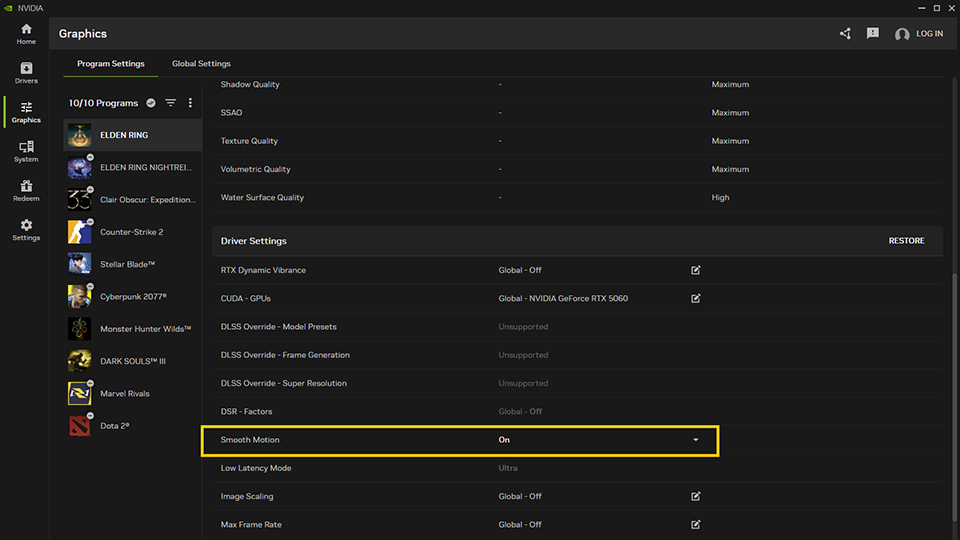The image size is (960, 540).
Task: Open the programs list three-dot menu
Action: [190, 103]
